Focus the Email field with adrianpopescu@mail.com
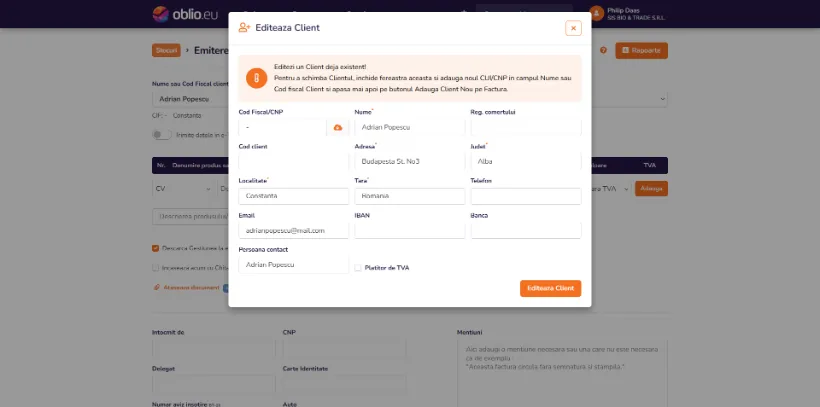 (293, 231)
